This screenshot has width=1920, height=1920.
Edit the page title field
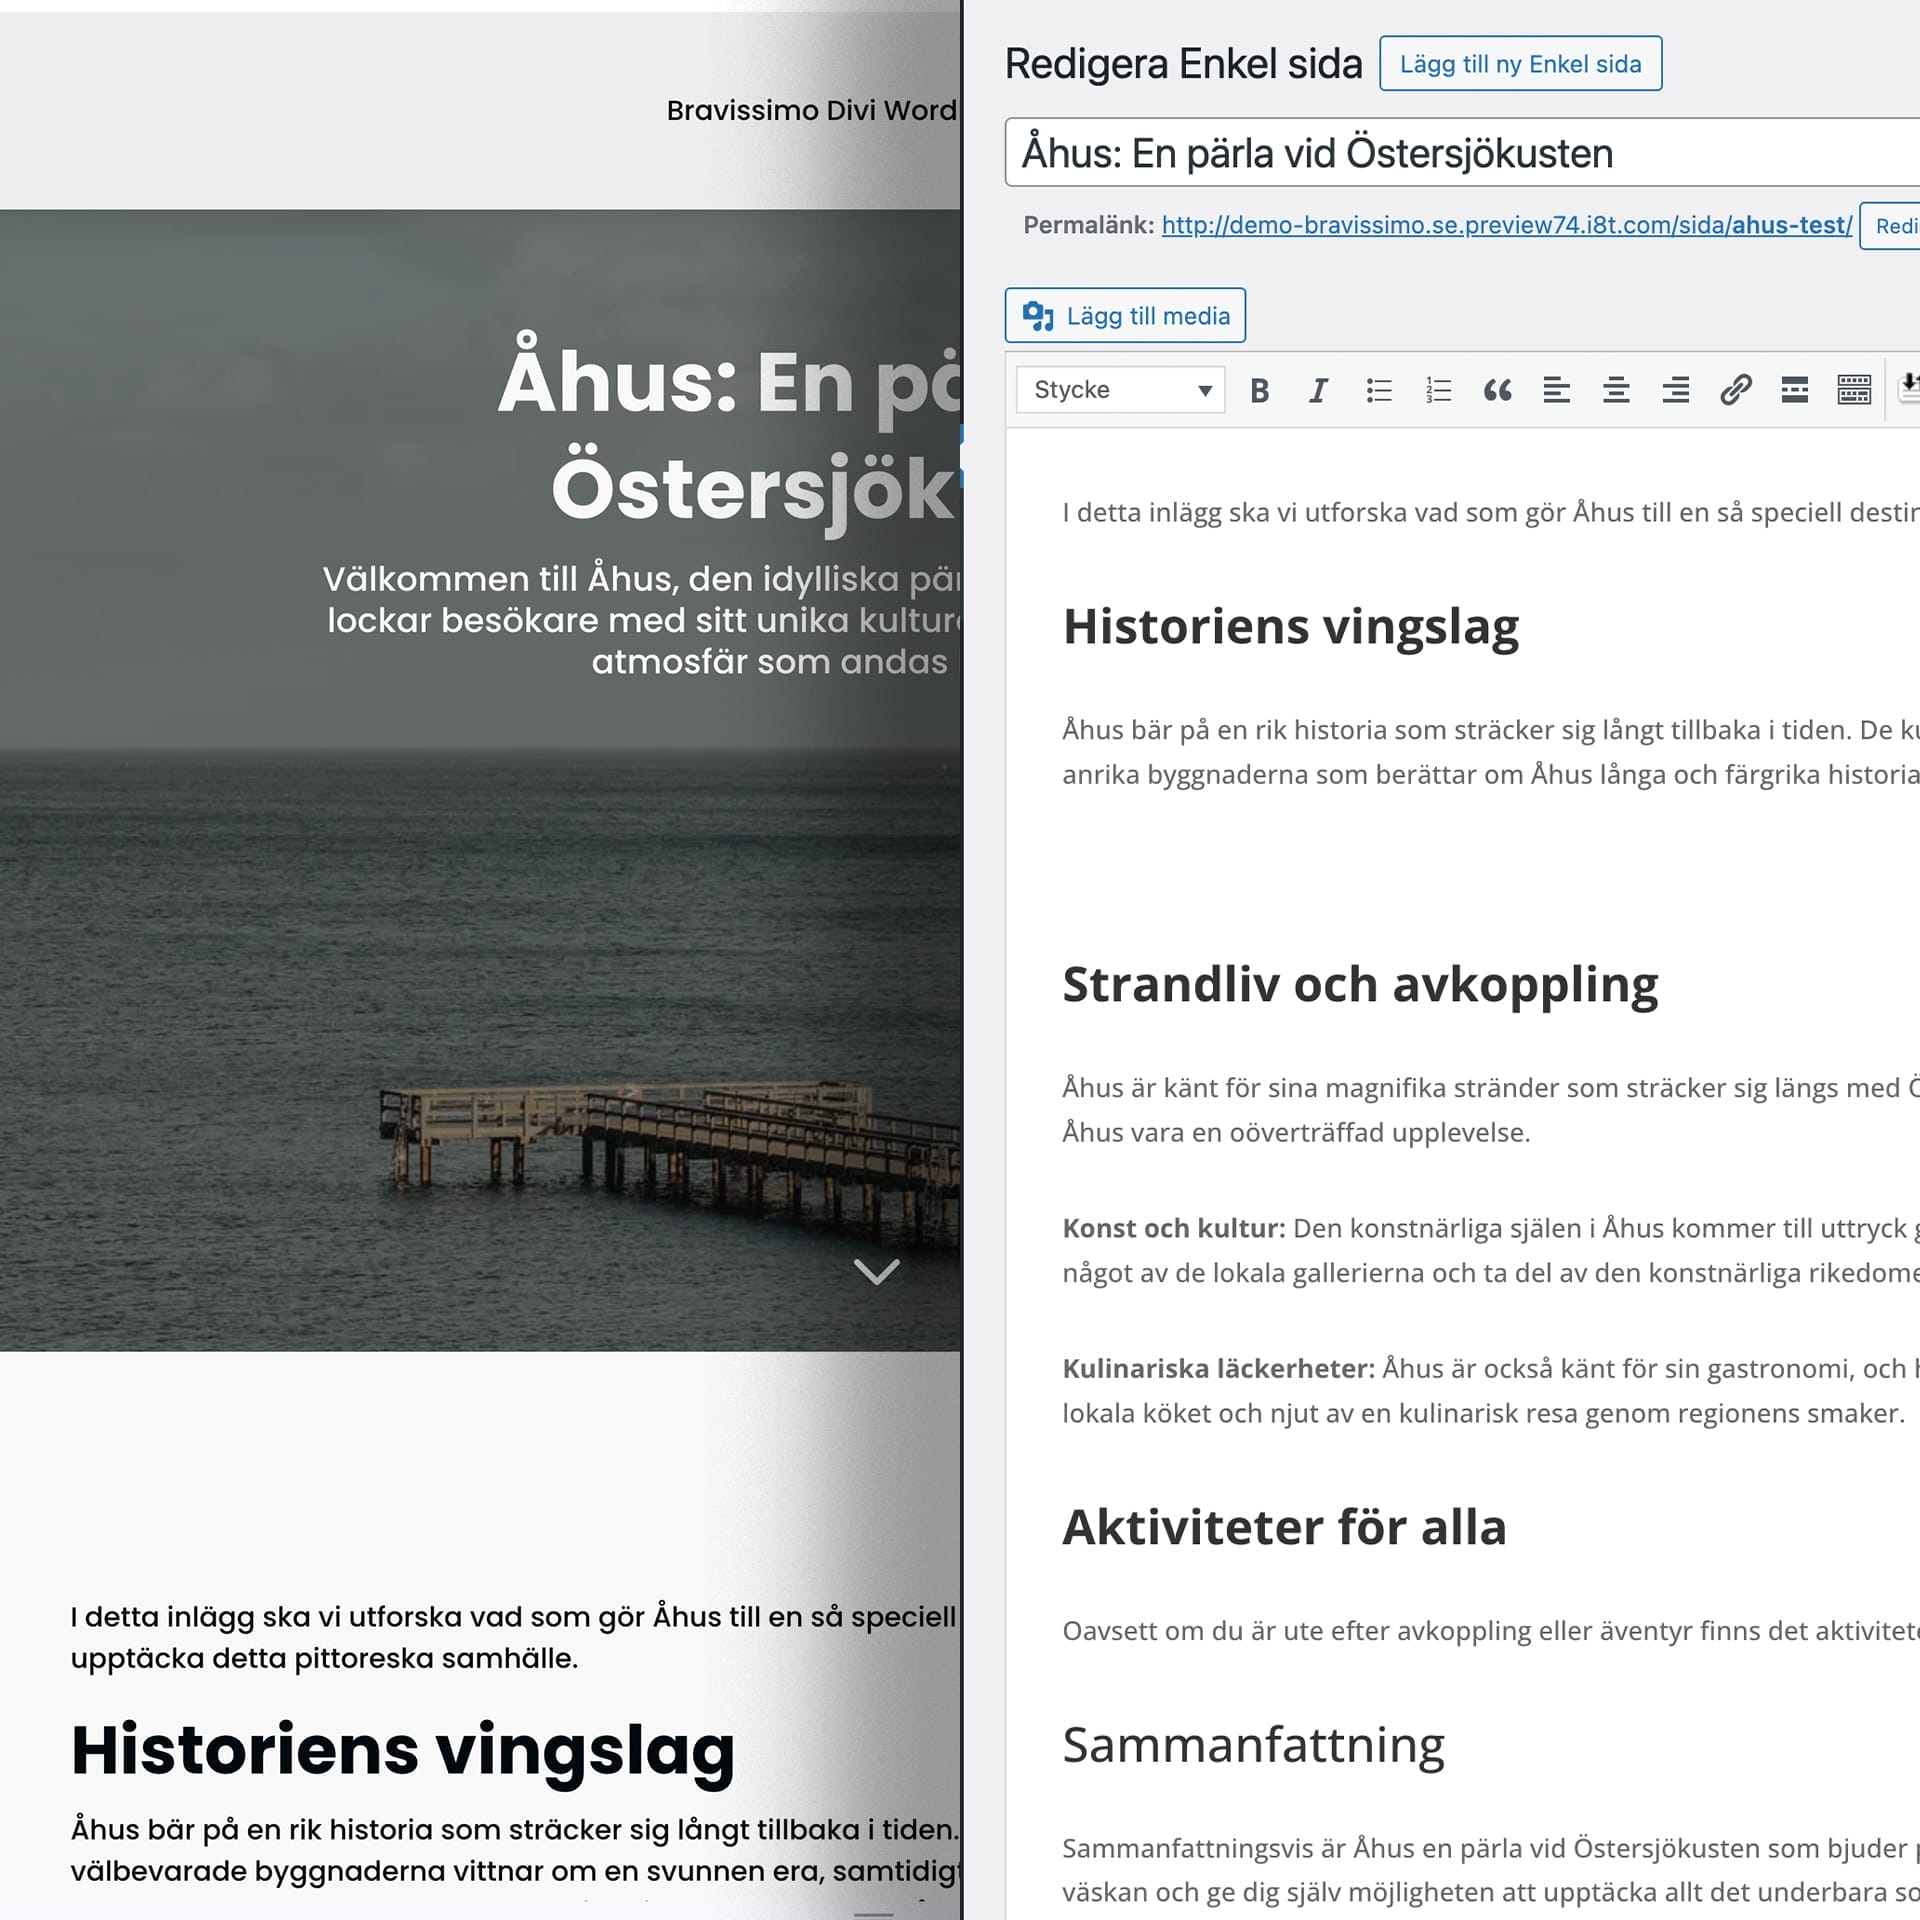point(1462,153)
